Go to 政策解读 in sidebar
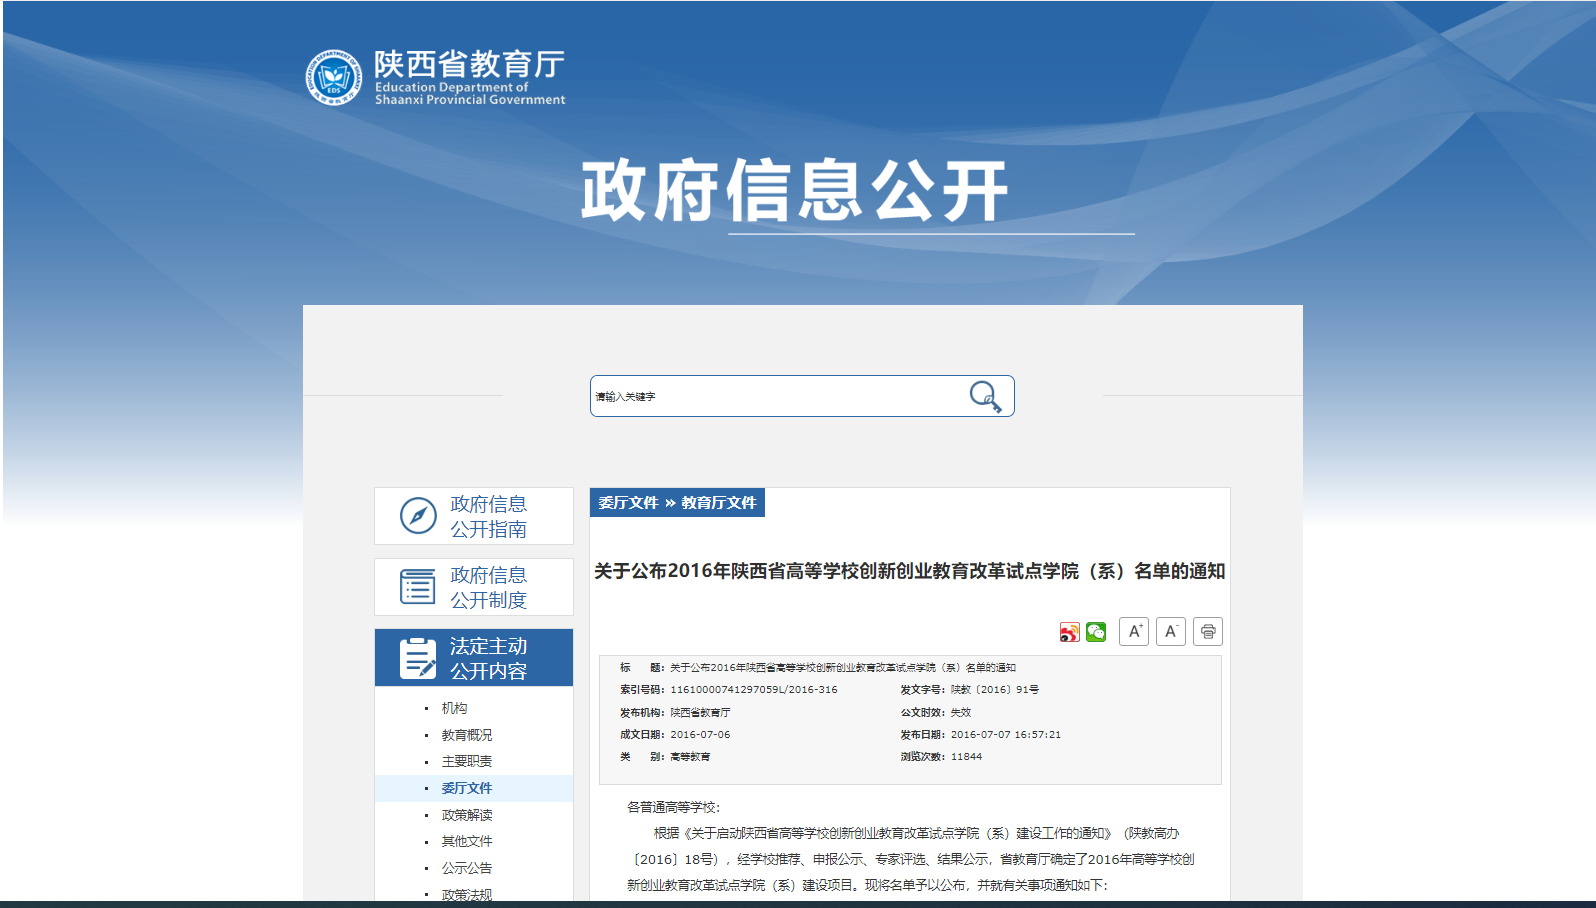 [466, 815]
